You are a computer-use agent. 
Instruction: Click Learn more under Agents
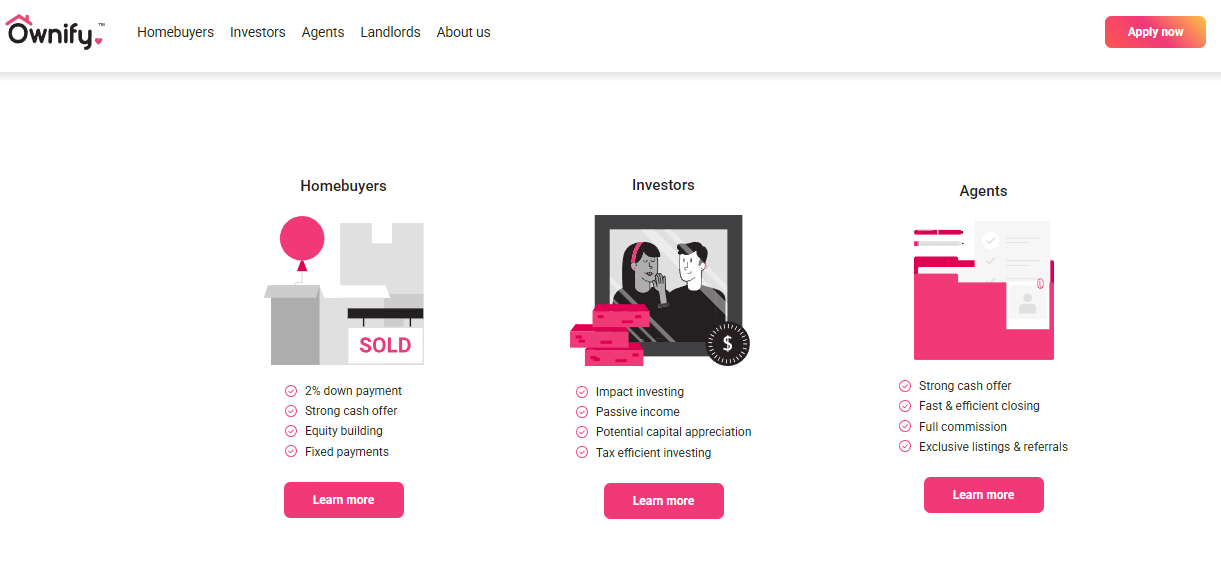(x=983, y=495)
